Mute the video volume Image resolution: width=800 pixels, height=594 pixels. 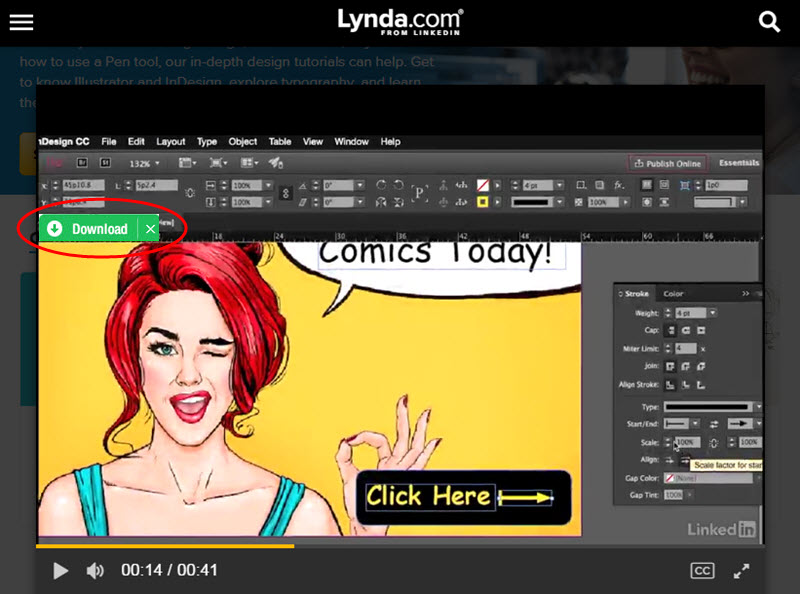(95, 571)
